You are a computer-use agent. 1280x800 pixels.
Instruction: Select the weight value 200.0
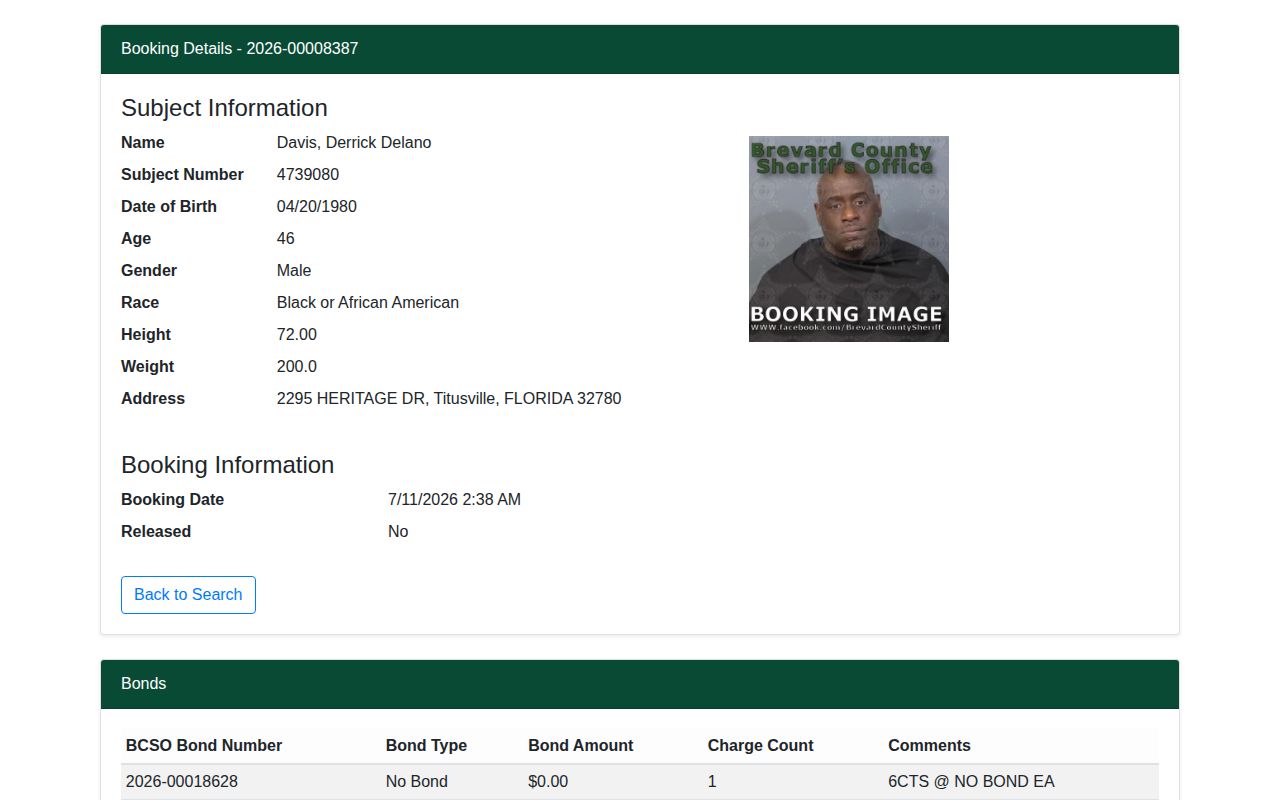(297, 367)
